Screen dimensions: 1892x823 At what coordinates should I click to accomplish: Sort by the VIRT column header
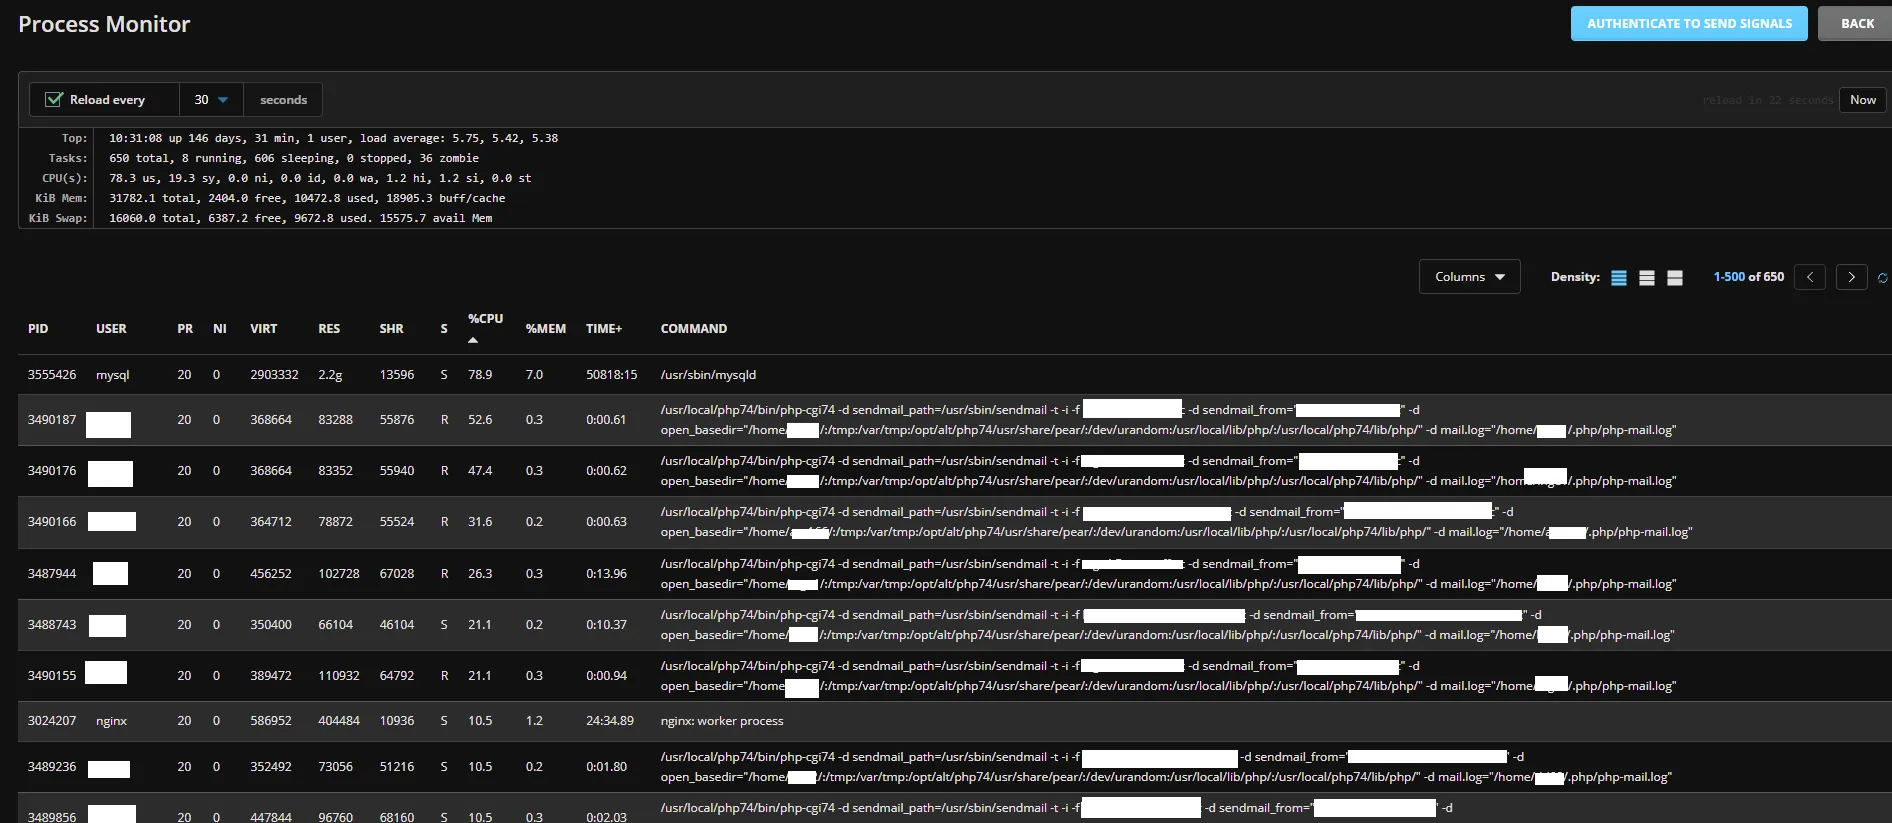click(264, 329)
